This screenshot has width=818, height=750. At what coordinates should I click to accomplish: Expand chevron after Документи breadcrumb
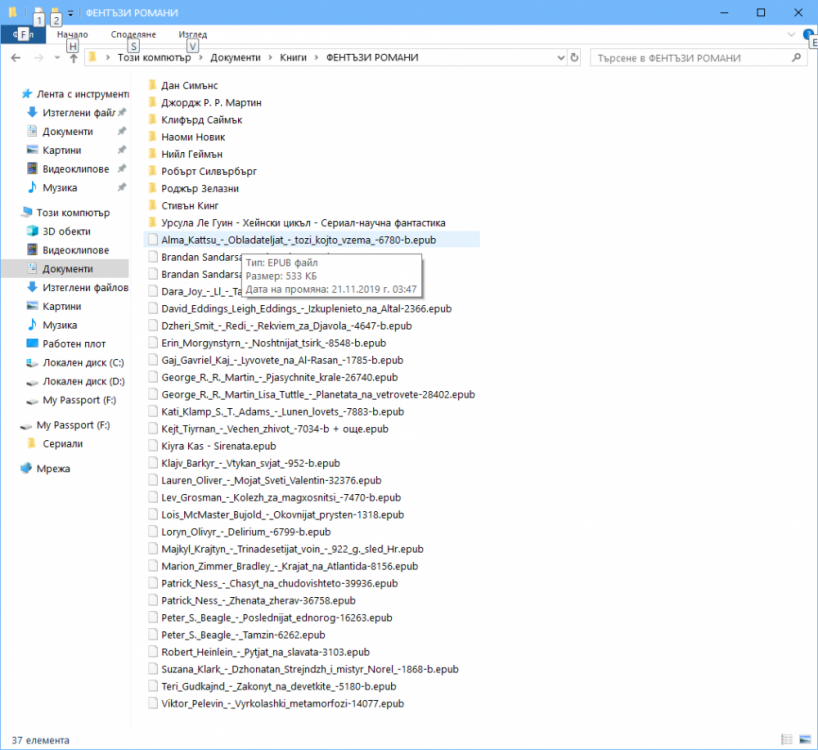pos(270,57)
